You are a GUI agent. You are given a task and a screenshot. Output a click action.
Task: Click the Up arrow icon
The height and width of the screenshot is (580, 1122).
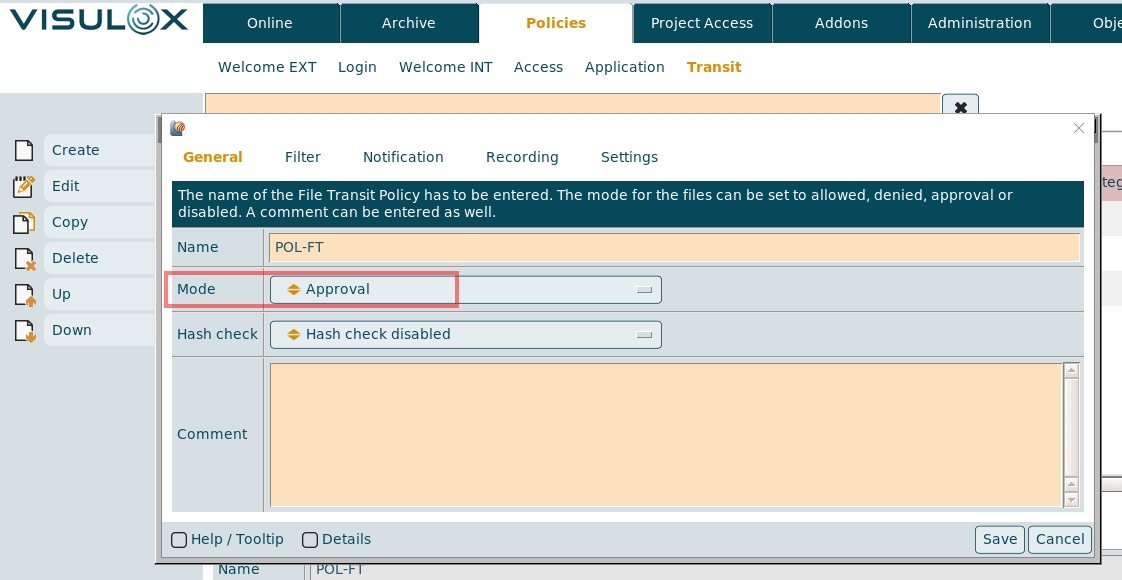pos(25,294)
